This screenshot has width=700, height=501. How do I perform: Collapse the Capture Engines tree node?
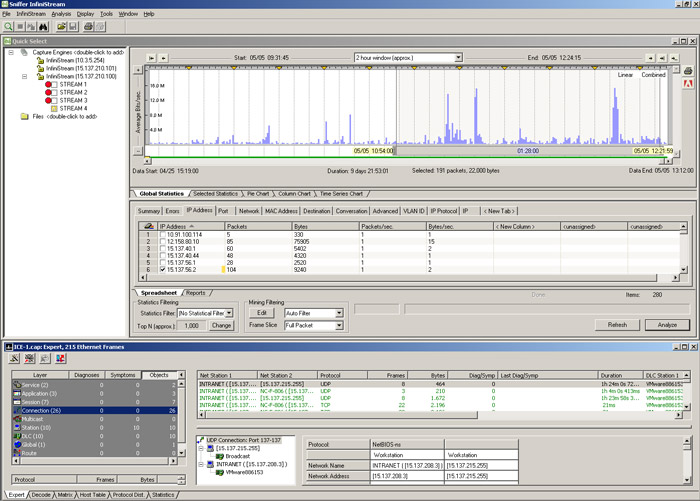coord(11,52)
